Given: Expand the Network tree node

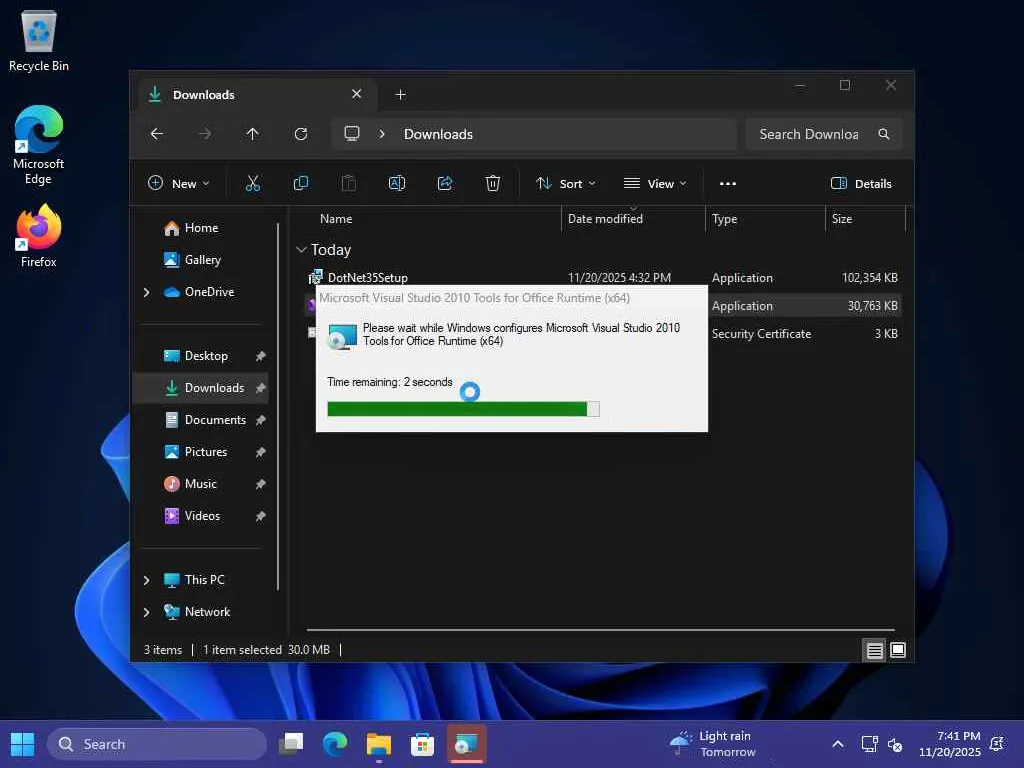Looking at the screenshot, I should click(x=147, y=612).
